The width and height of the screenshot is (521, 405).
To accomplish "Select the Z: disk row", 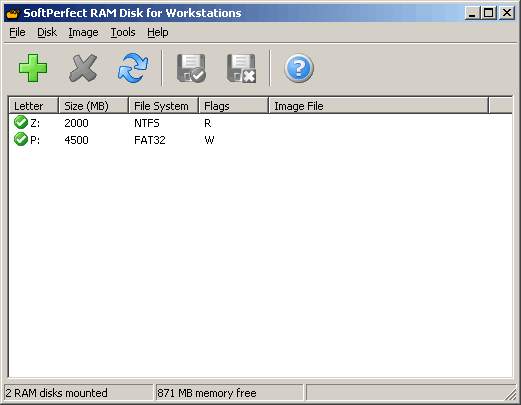I will 260,123.
